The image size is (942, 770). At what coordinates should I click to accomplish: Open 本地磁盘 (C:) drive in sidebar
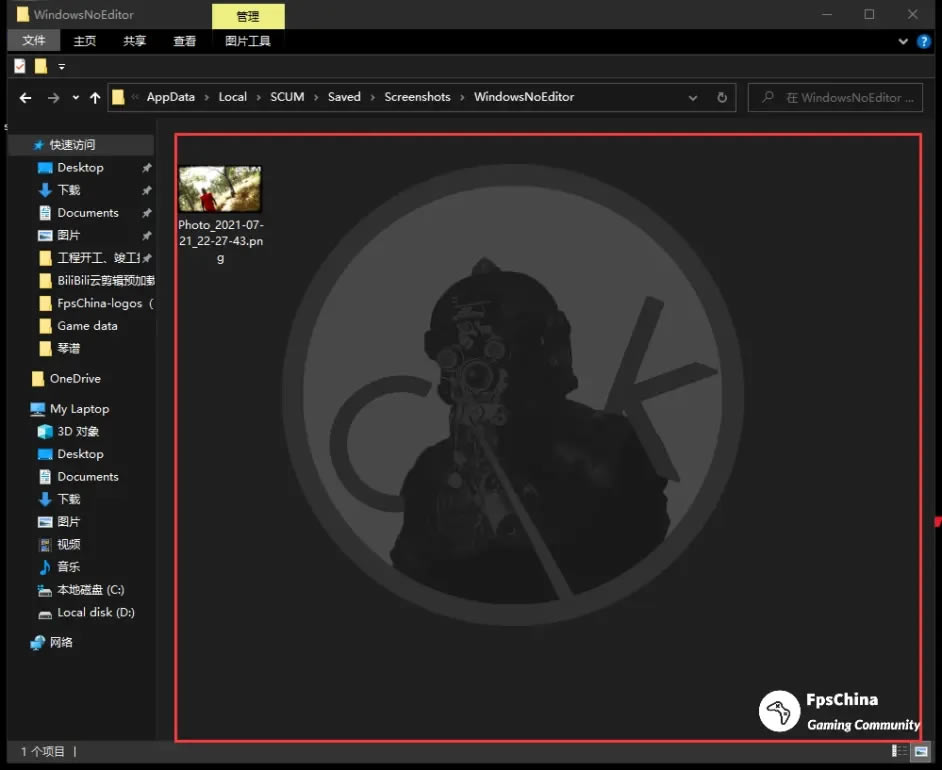point(90,590)
